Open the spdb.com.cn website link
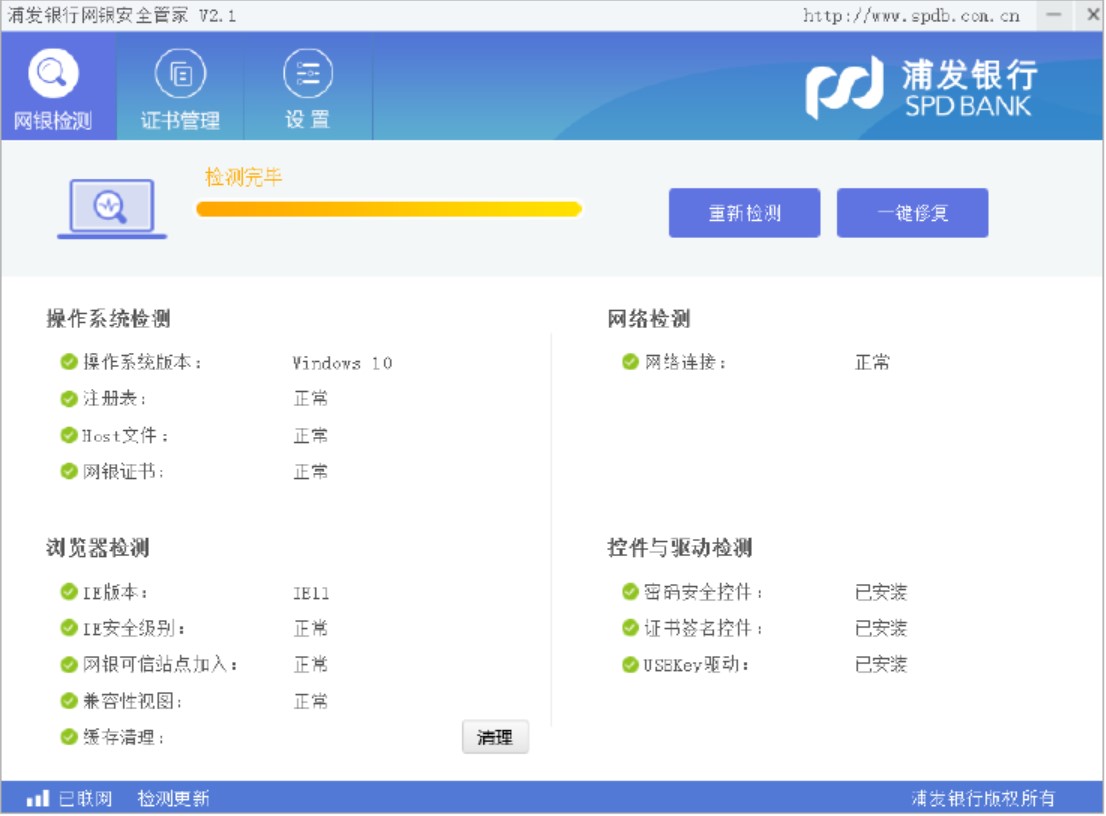1106x816 pixels. click(911, 16)
